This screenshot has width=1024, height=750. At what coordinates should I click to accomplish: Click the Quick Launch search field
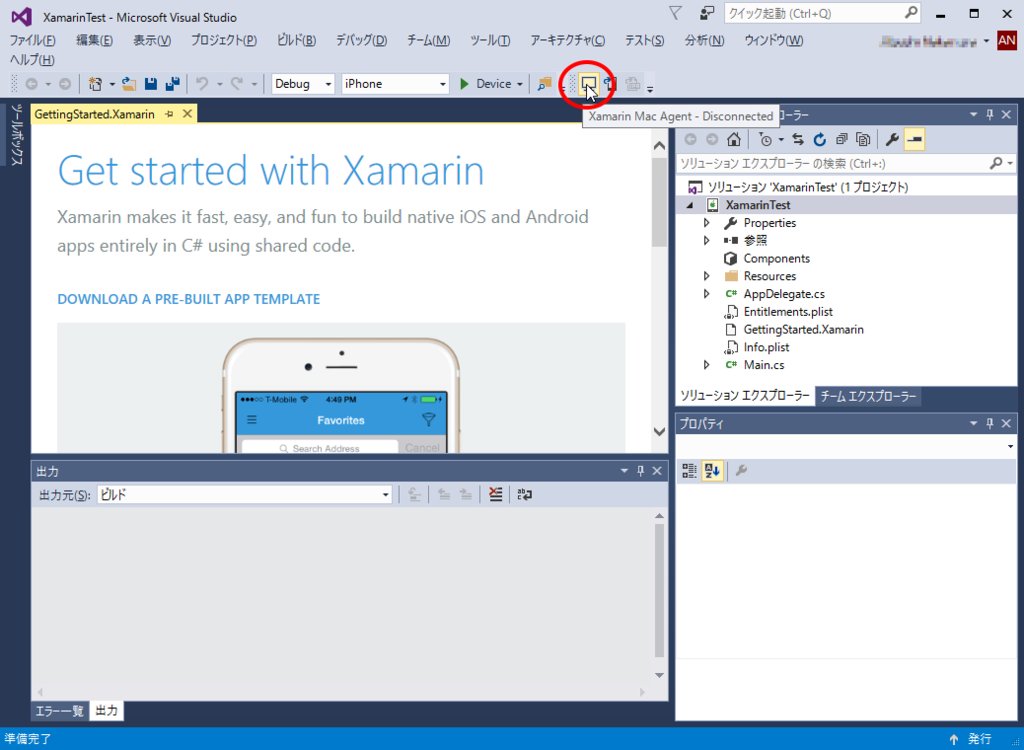(822, 13)
